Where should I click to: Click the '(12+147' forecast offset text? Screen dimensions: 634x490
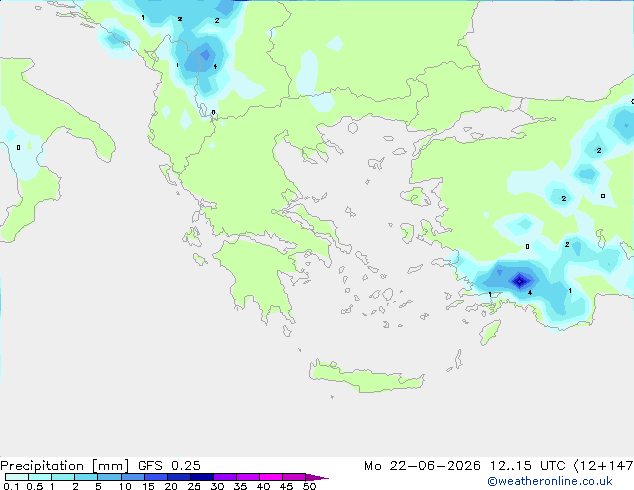[x=604, y=466]
